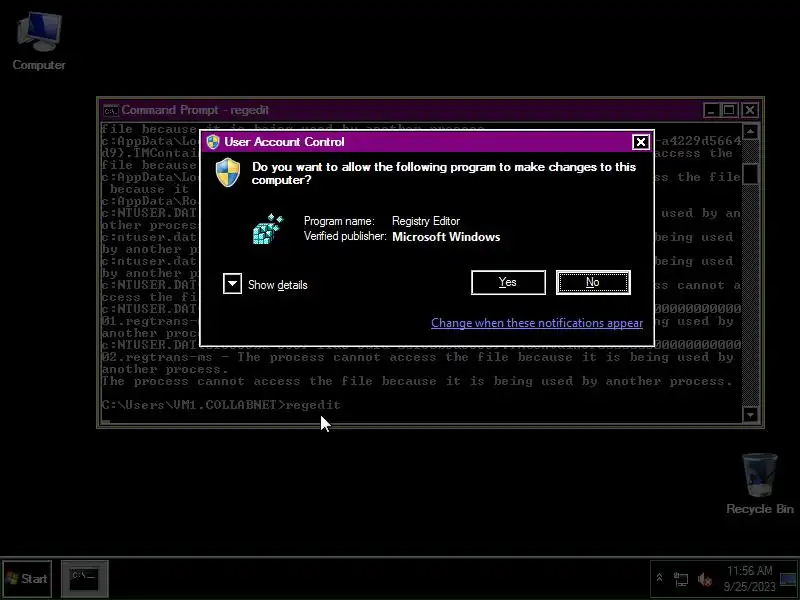
Task: Close the Command Prompt window
Action: [749, 110]
